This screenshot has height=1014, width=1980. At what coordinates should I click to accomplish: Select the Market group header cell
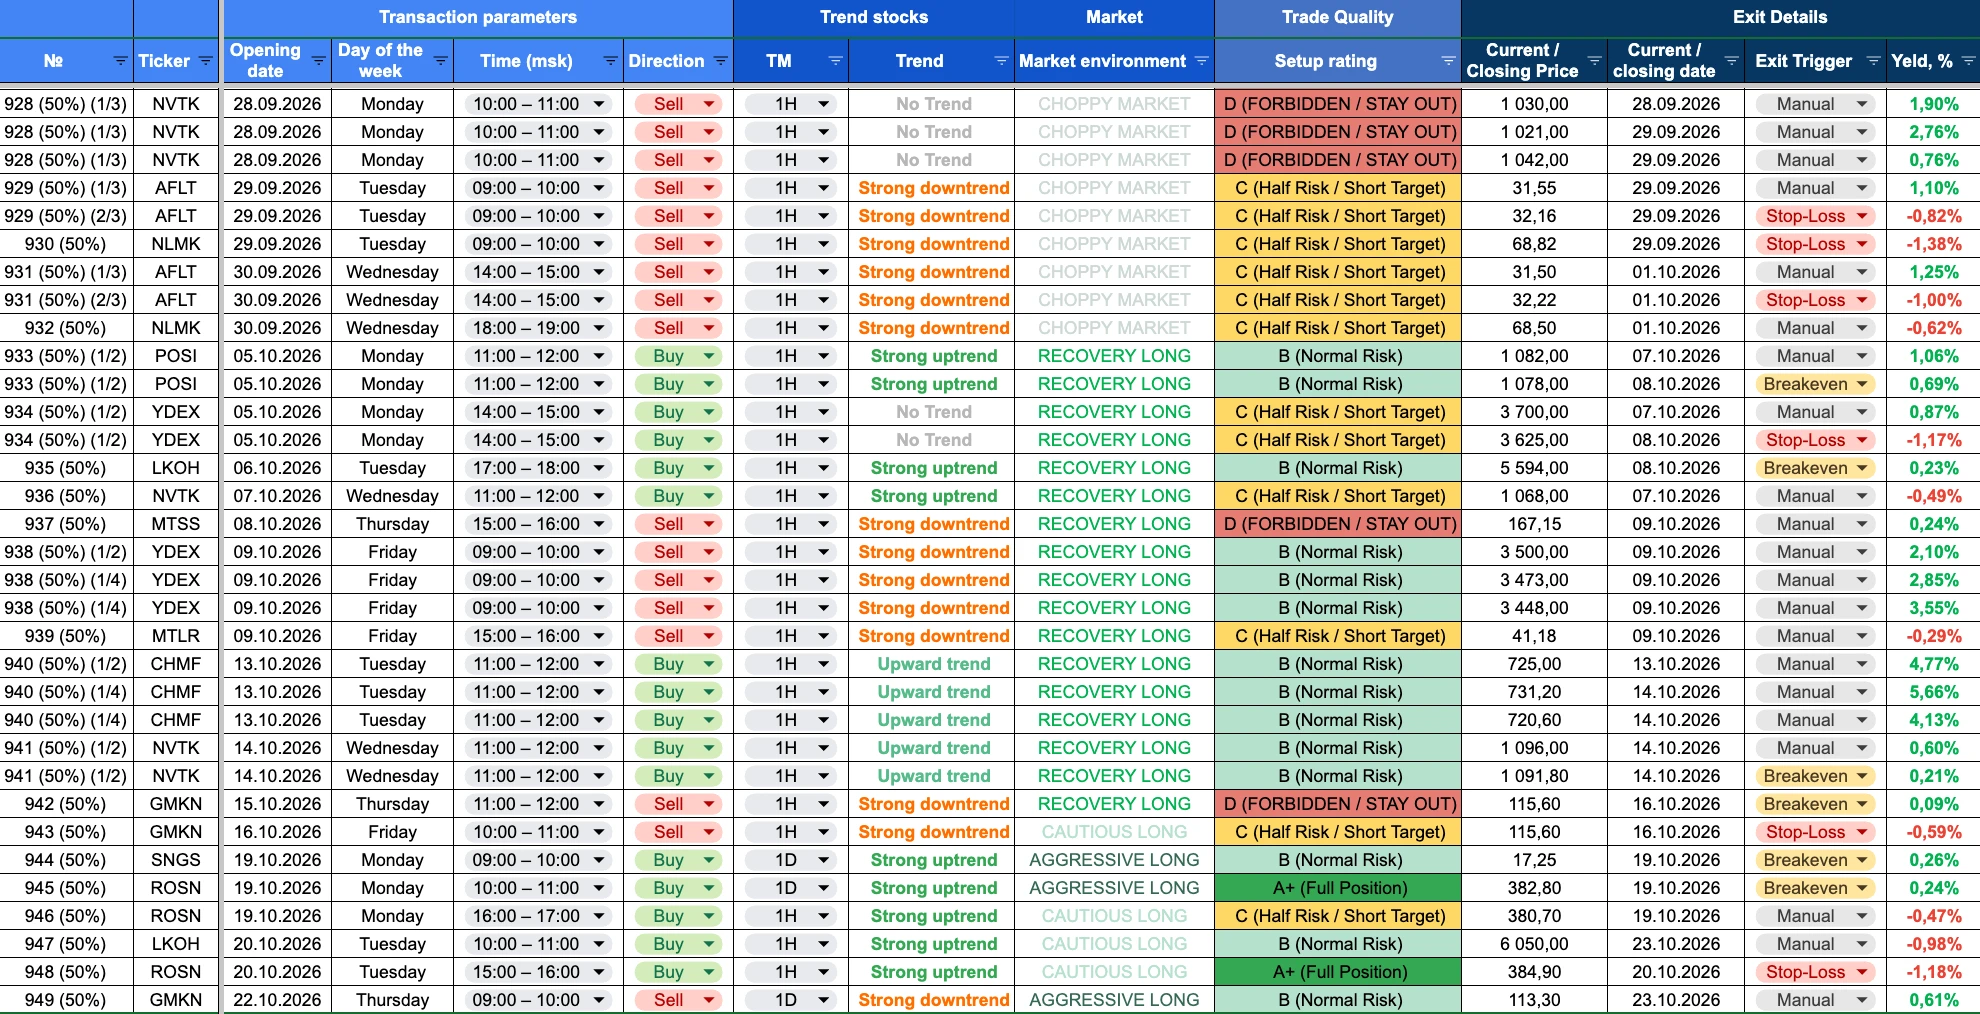1114,18
